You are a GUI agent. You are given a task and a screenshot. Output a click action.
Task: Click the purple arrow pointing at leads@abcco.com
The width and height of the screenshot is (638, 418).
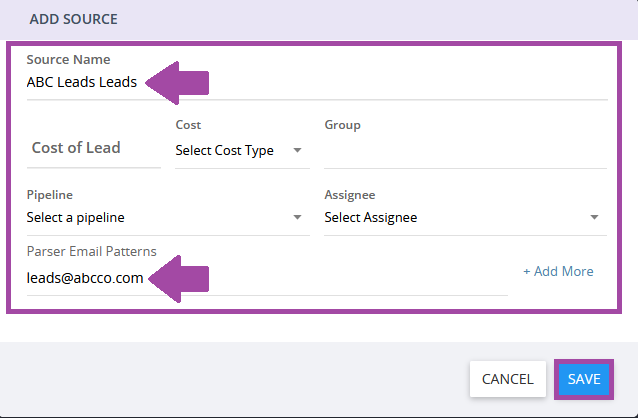tap(179, 279)
